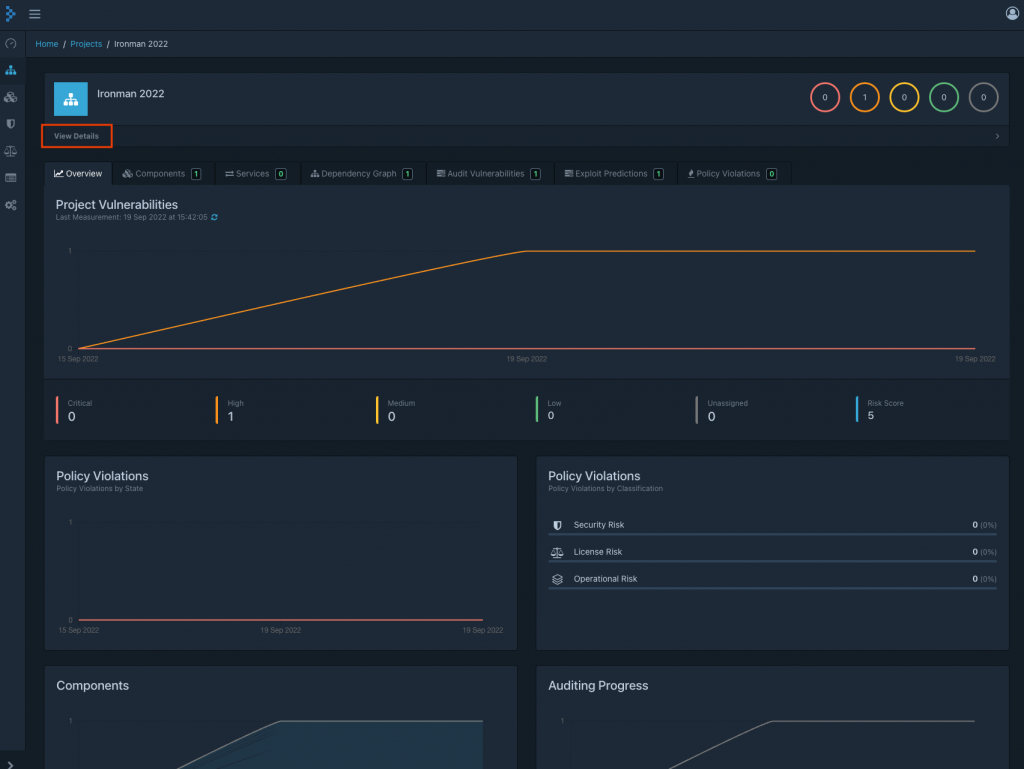Click the Critical vulnerability count label
Screen dimensions: 1024x769
click(80, 403)
